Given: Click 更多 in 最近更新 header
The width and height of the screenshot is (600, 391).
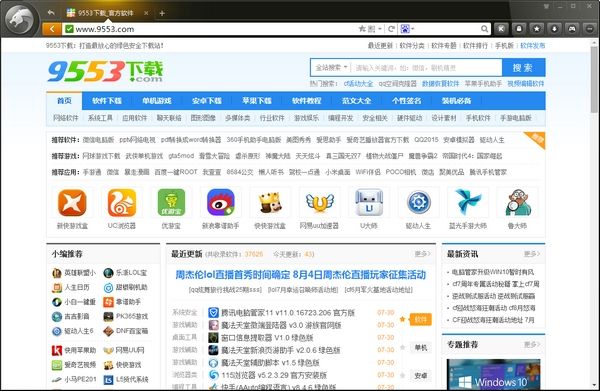Looking at the screenshot, I should [x=422, y=254].
